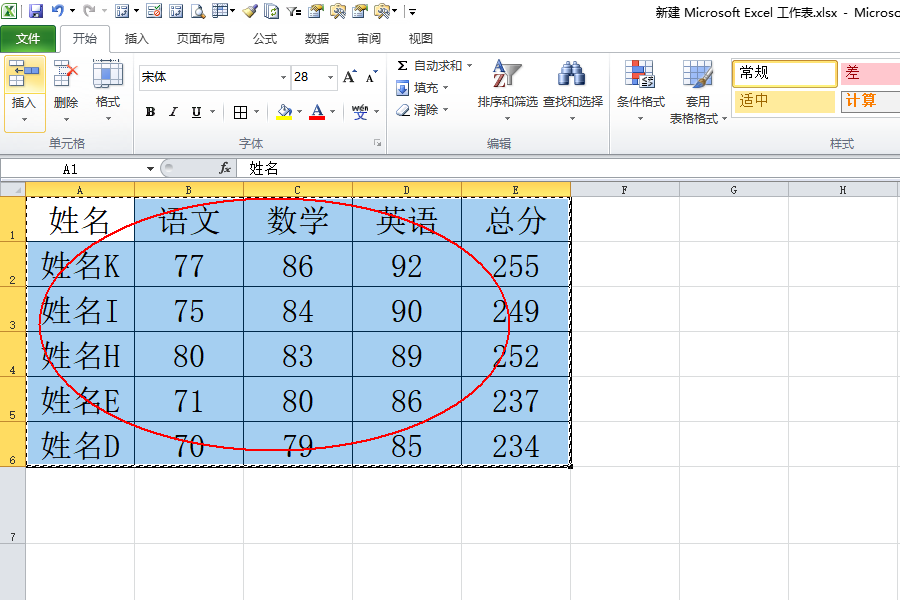
Task: Click the Insert cells icon
Action: pos(24,74)
